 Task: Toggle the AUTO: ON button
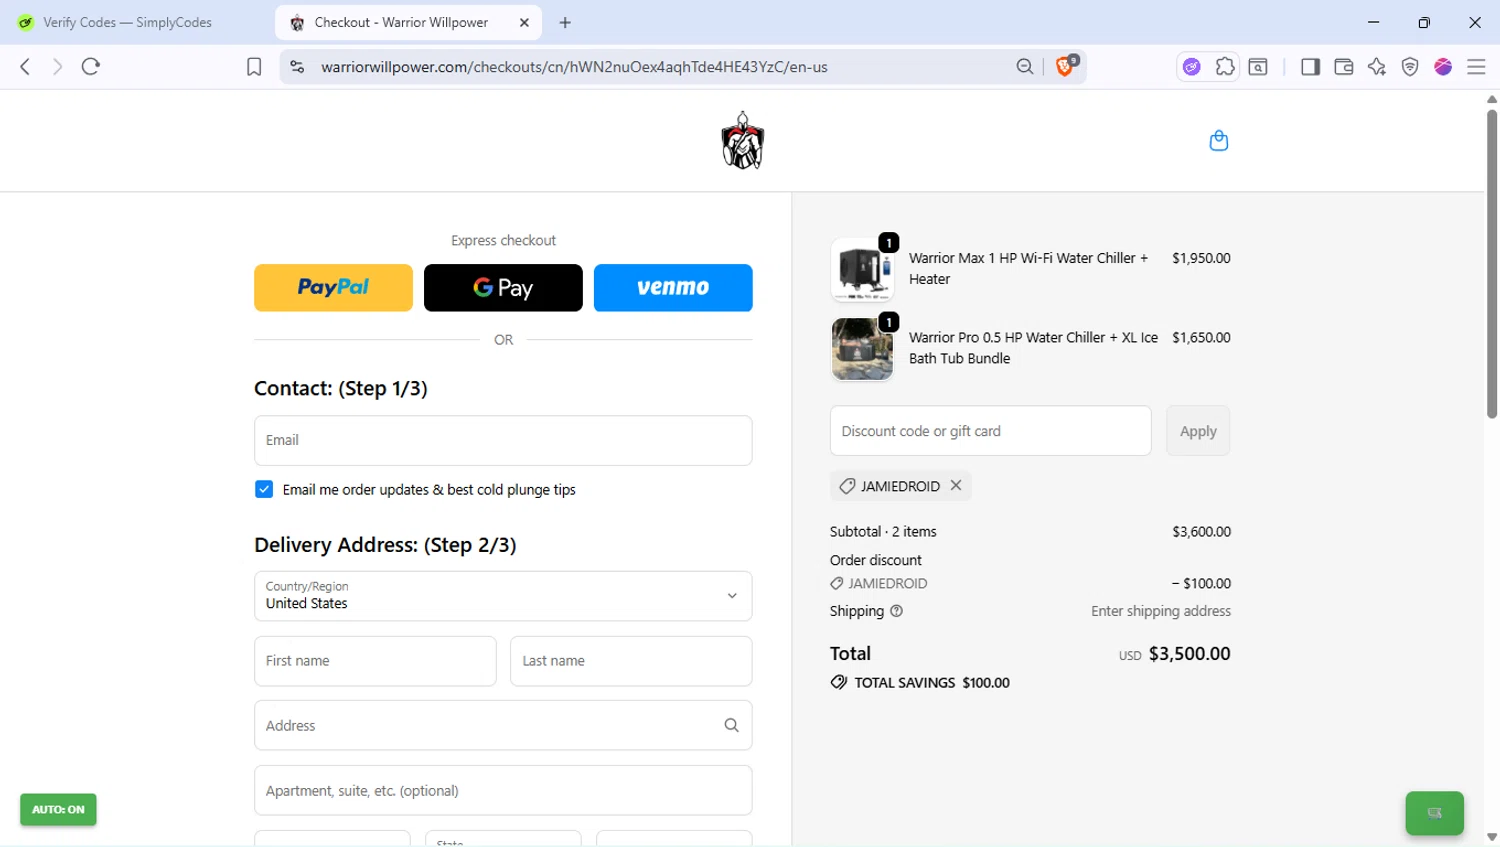pos(58,809)
